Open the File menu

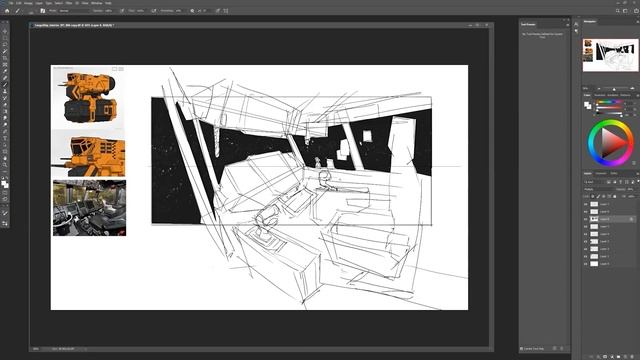click(11, 3)
